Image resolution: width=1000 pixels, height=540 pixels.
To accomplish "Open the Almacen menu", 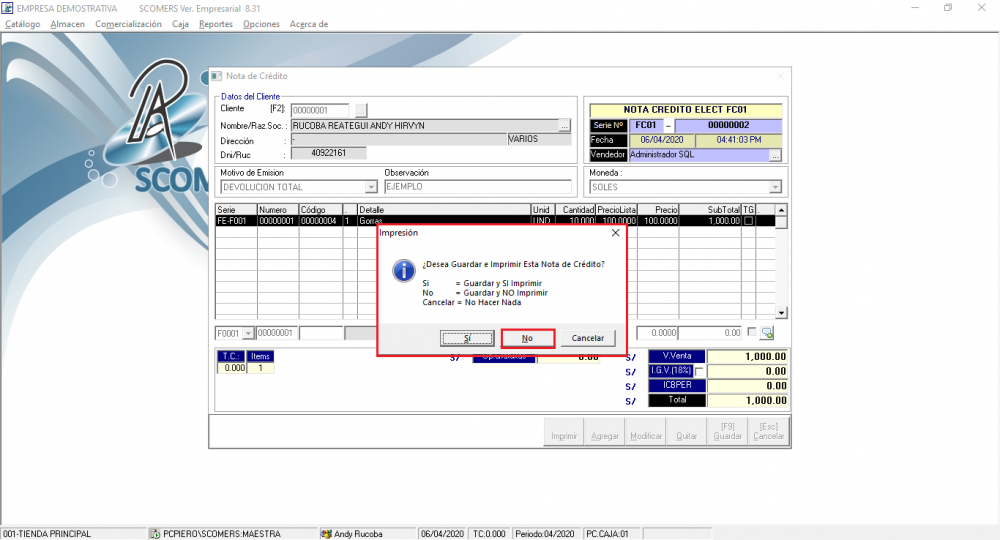I will [x=68, y=24].
